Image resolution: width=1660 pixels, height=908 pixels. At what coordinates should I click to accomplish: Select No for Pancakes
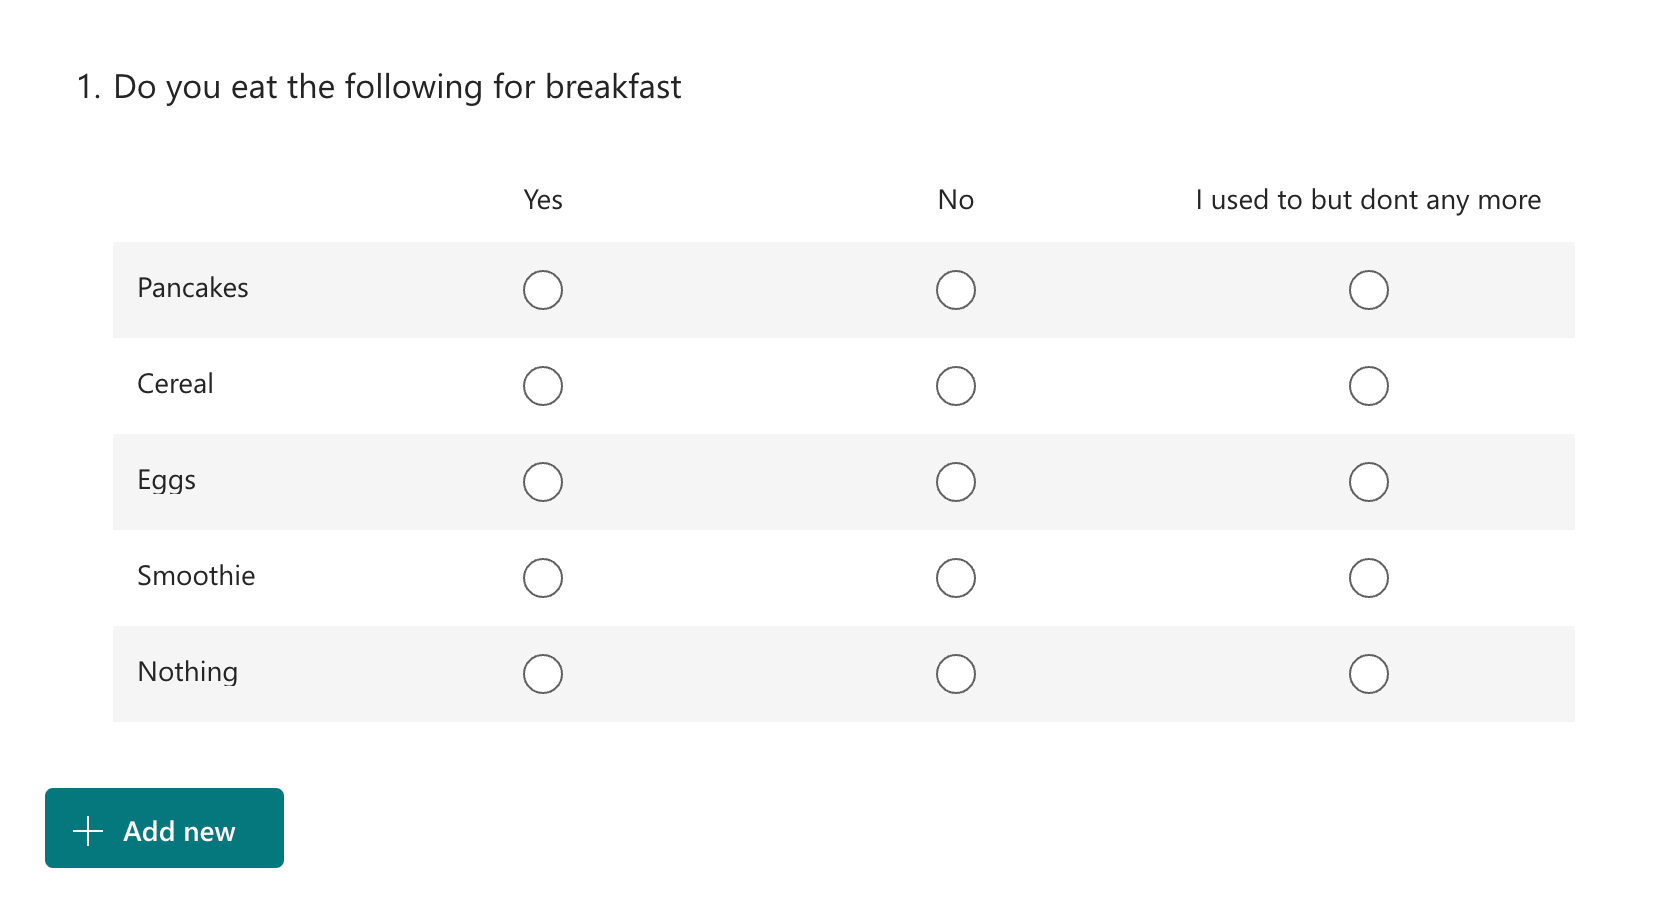[x=955, y=290]
